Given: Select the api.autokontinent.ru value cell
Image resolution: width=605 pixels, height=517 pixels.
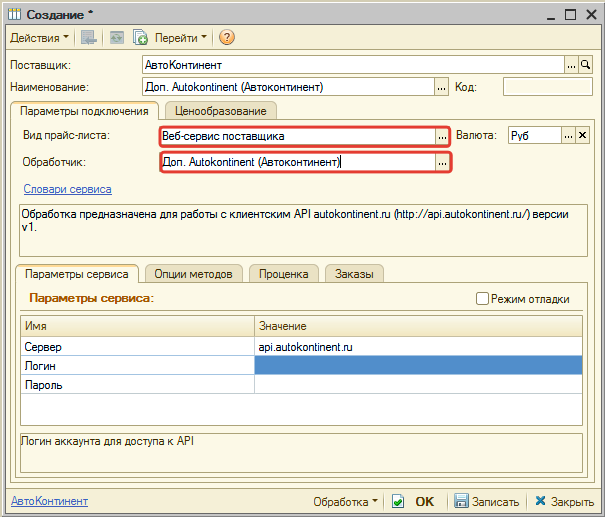Looking at the screenshot, I should 418,346.
